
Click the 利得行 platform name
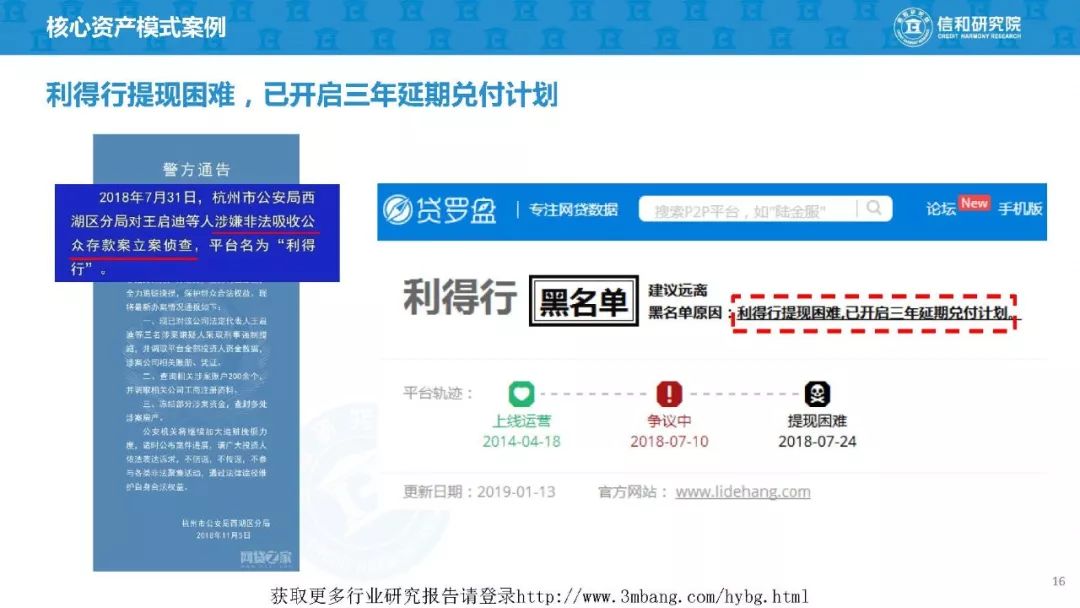pos(459,298)
